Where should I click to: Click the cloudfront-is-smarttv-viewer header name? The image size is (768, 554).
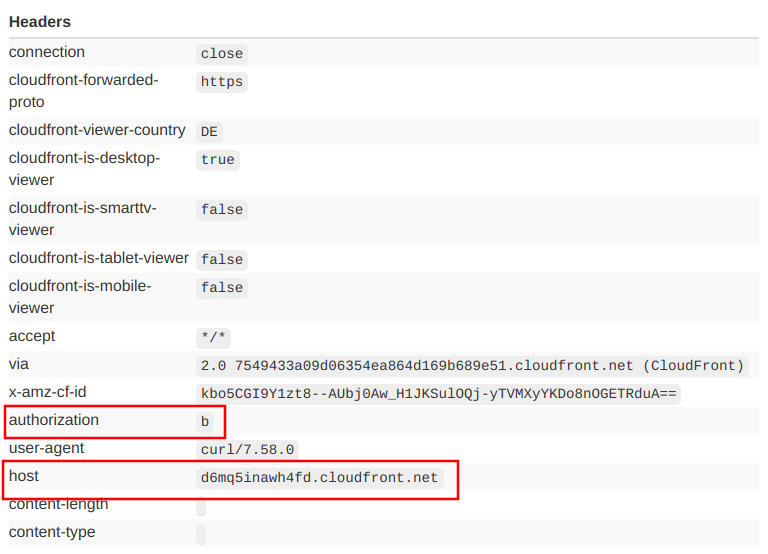click(83, 218)
